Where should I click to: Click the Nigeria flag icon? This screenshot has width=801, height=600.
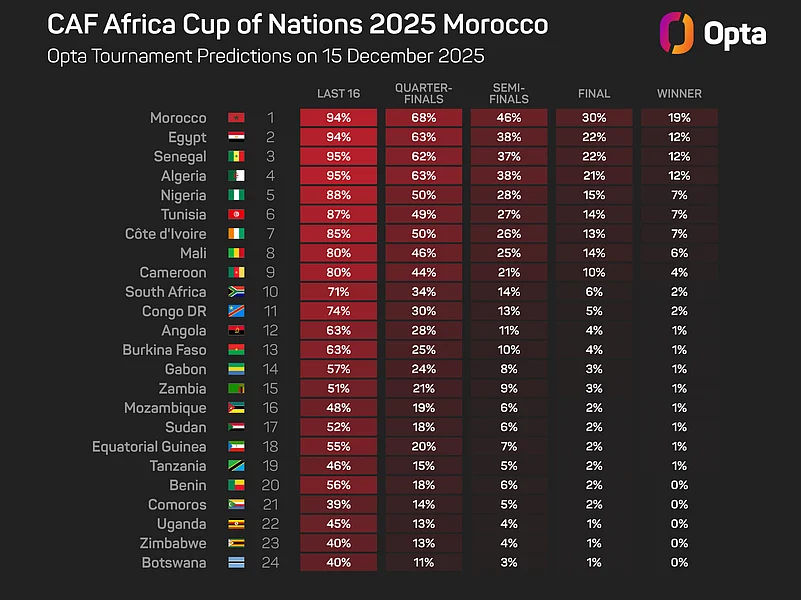(x=237, y=195)
